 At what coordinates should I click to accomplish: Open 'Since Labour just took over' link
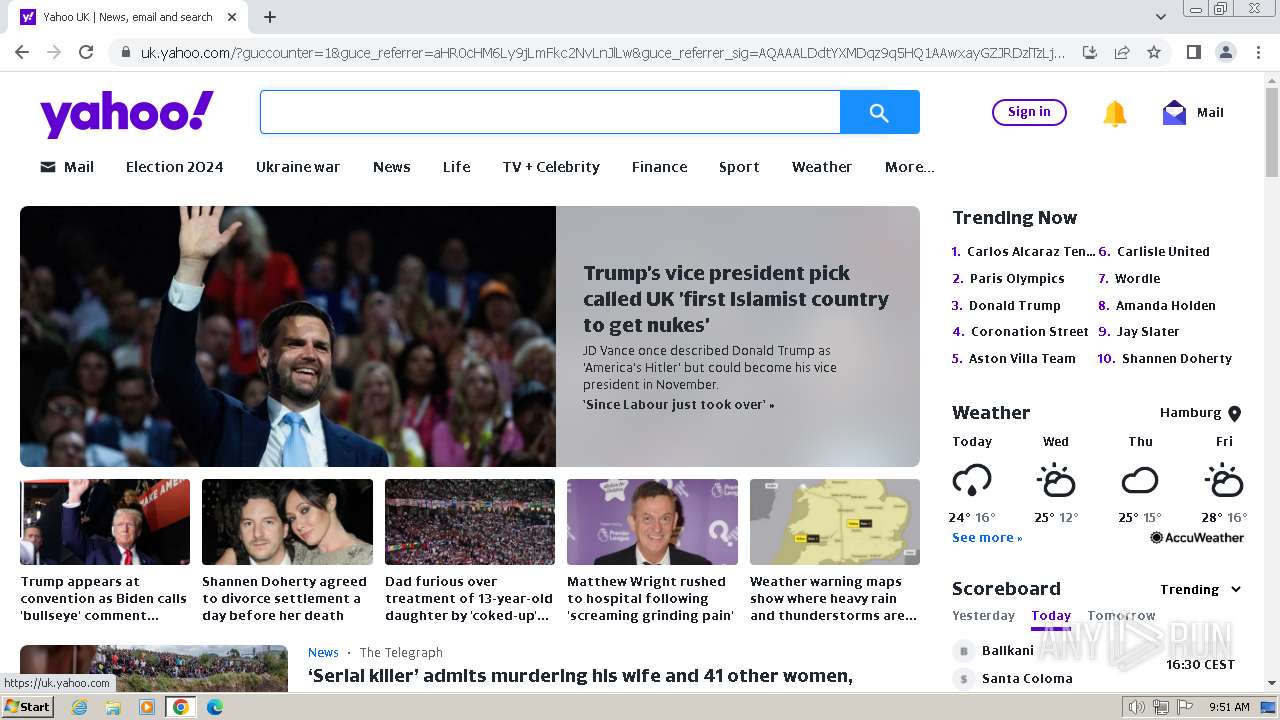pyautogui.click(x=678, y=405)
